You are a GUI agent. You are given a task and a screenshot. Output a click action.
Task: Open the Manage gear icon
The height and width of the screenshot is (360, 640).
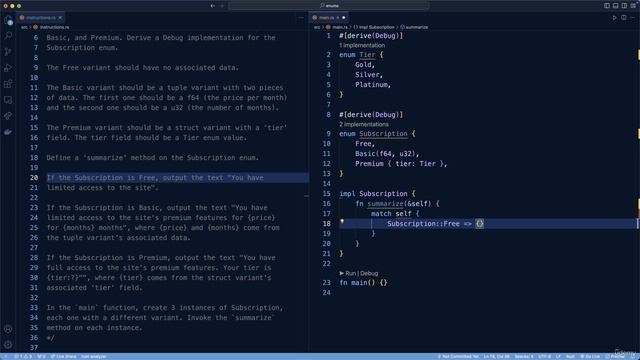pos(8,344)
